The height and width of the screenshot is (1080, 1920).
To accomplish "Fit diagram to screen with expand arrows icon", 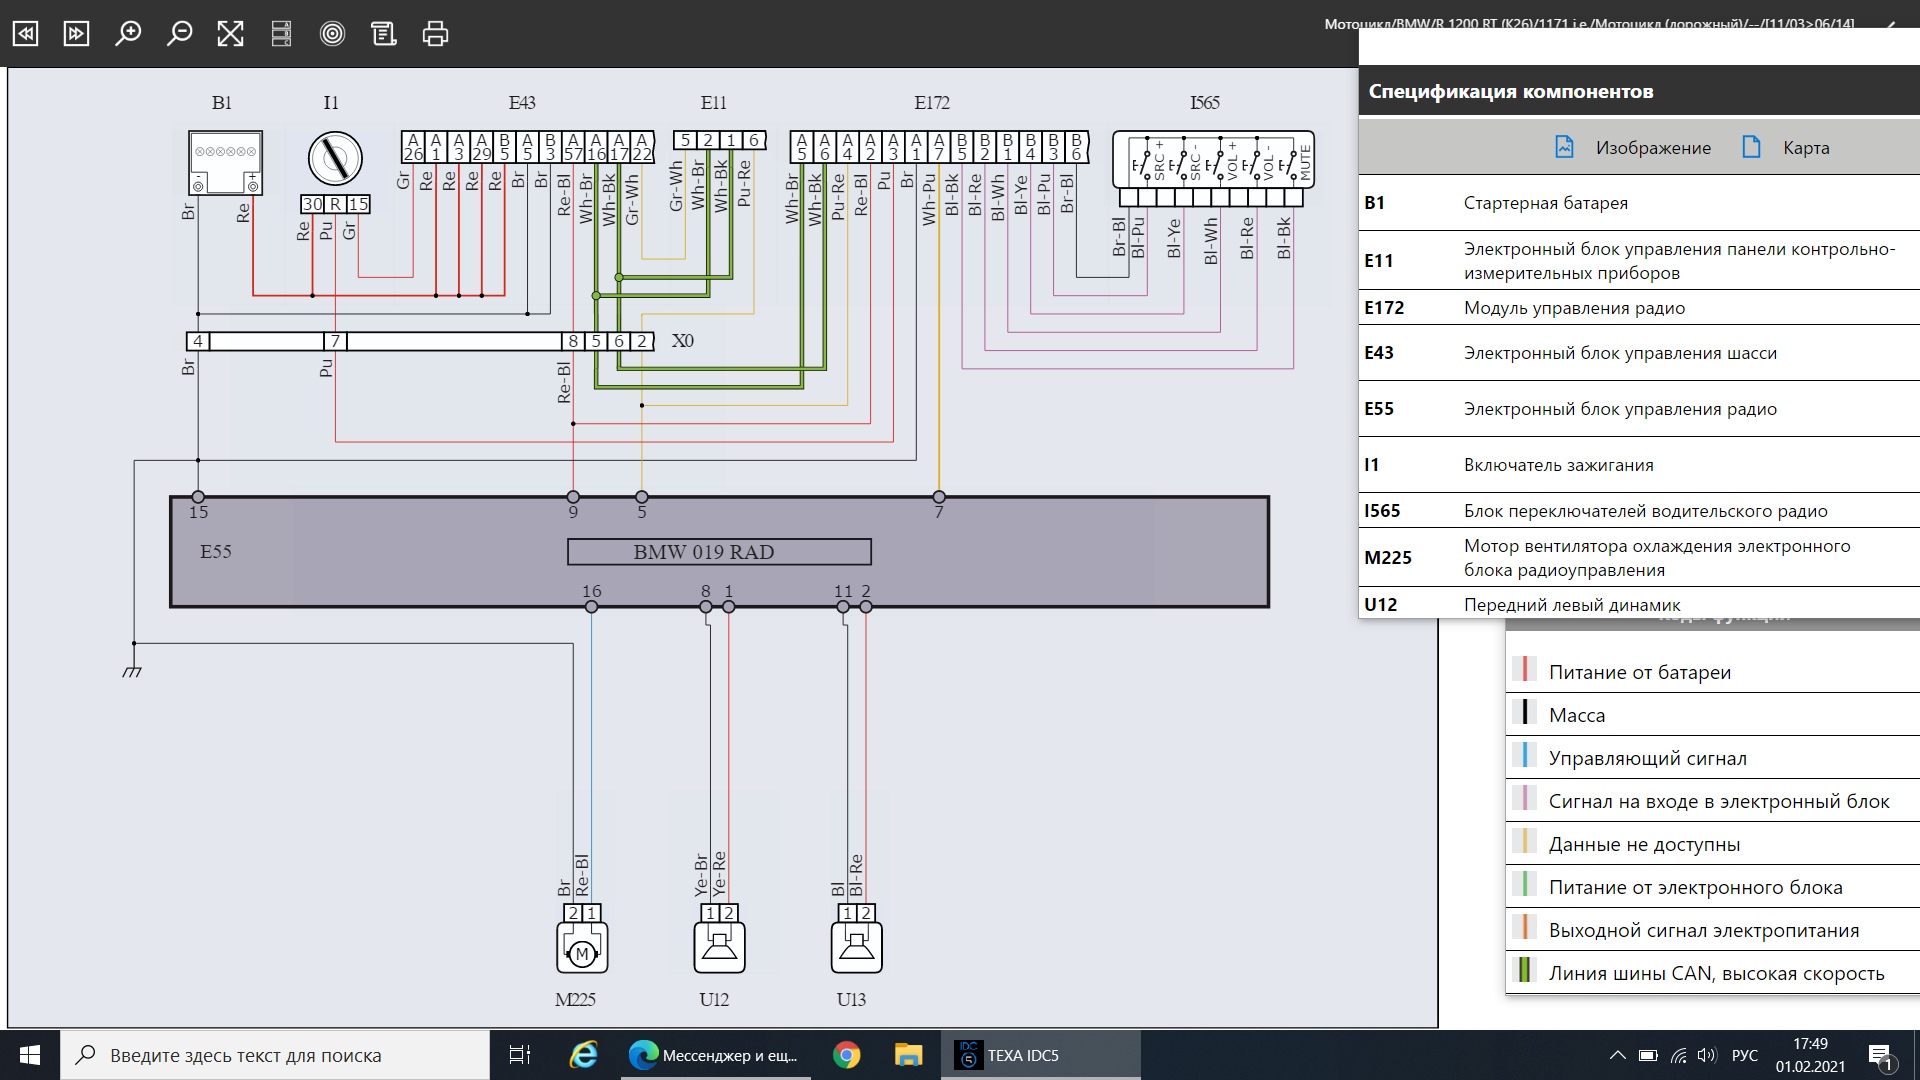I will pos(231,34).
